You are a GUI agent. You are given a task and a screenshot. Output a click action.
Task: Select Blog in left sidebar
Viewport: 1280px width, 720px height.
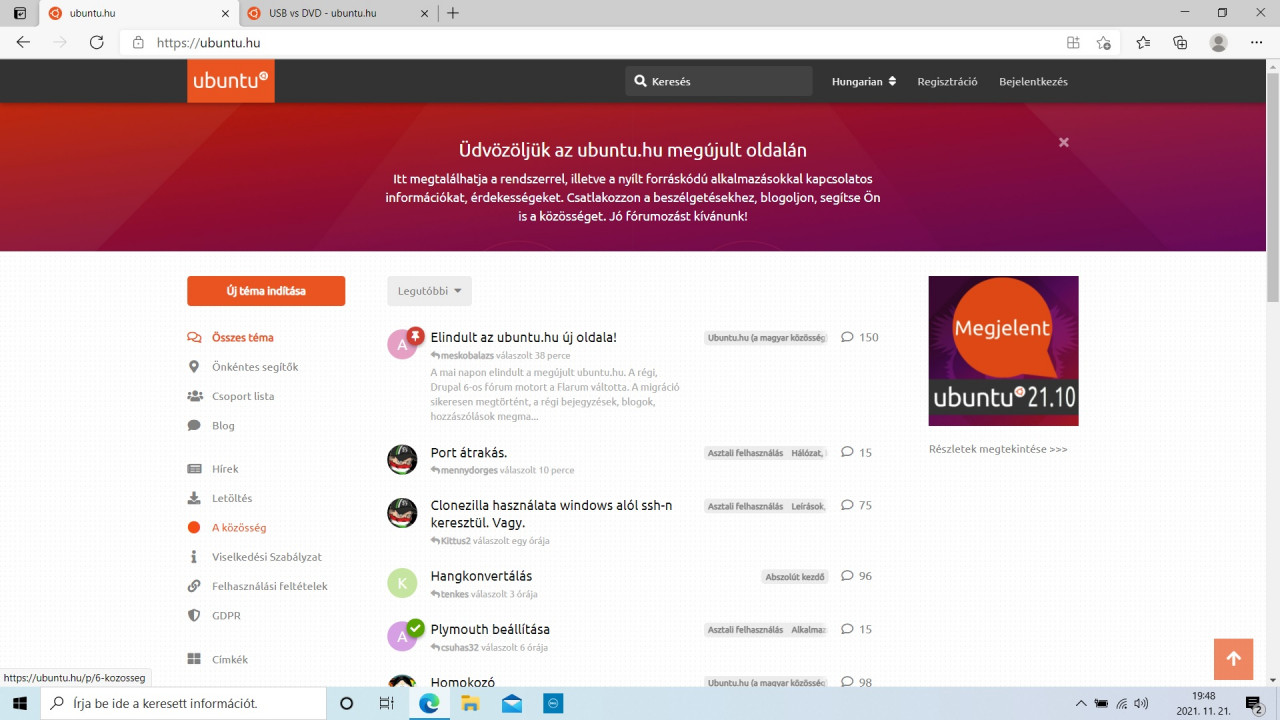(x=223, y=425)
